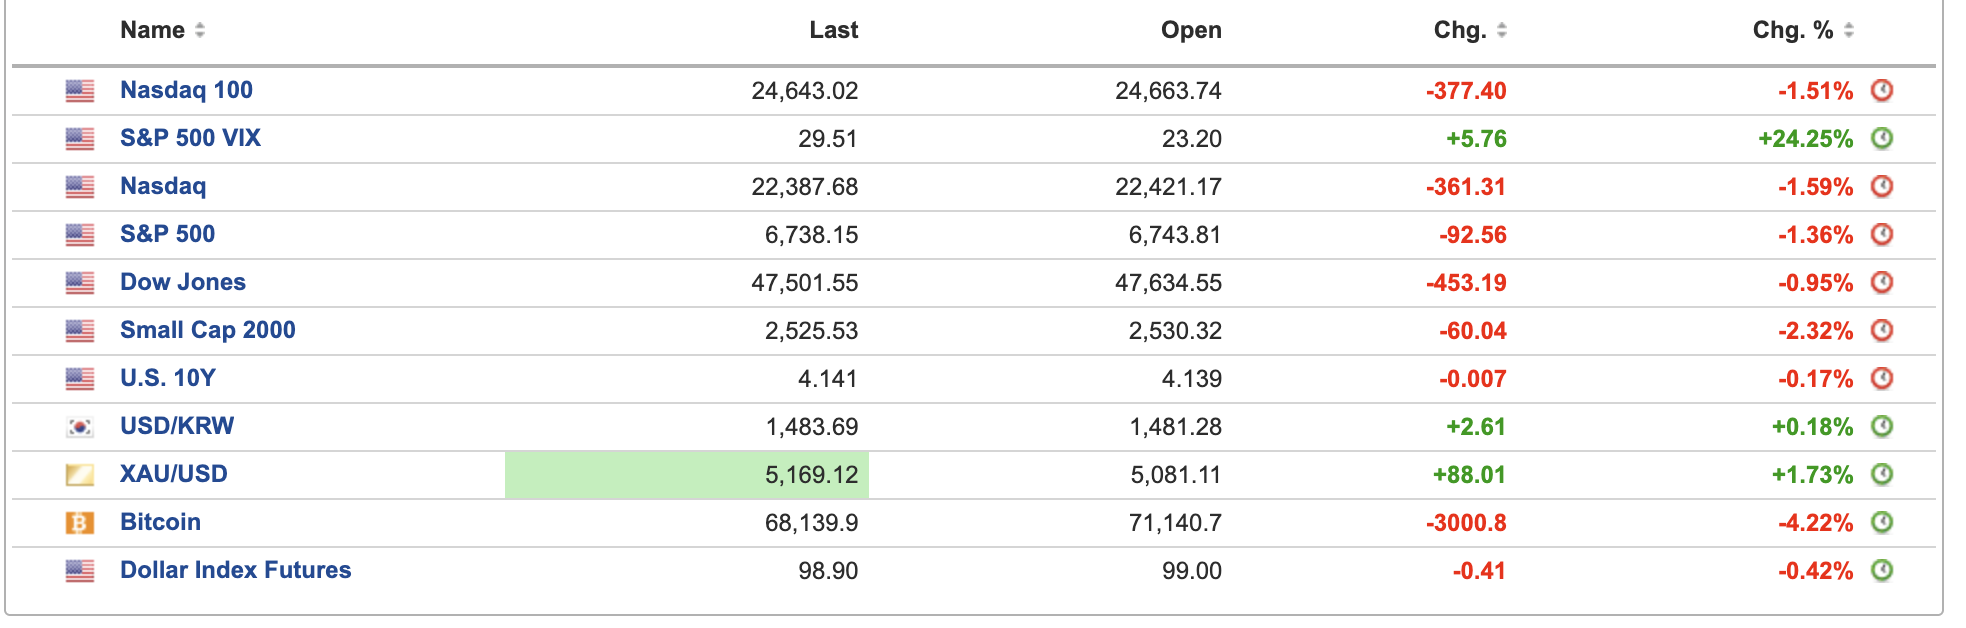Open the Nasdaq 100 index link
The height and width of the screenshot is (628, 1966).
click(x=186, y=90)
